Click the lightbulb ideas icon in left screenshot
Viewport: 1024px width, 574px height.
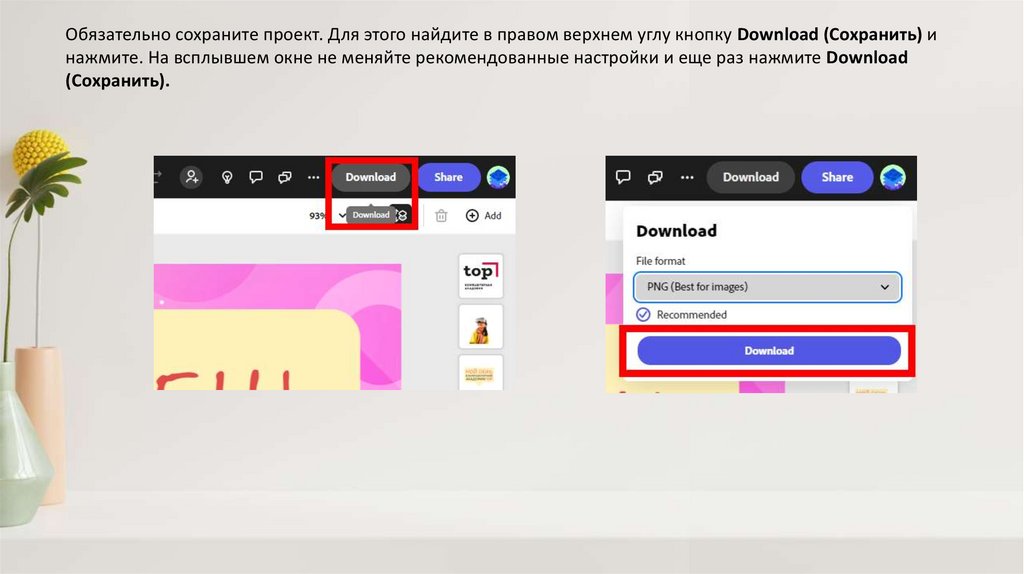click(x=227, y=177)
